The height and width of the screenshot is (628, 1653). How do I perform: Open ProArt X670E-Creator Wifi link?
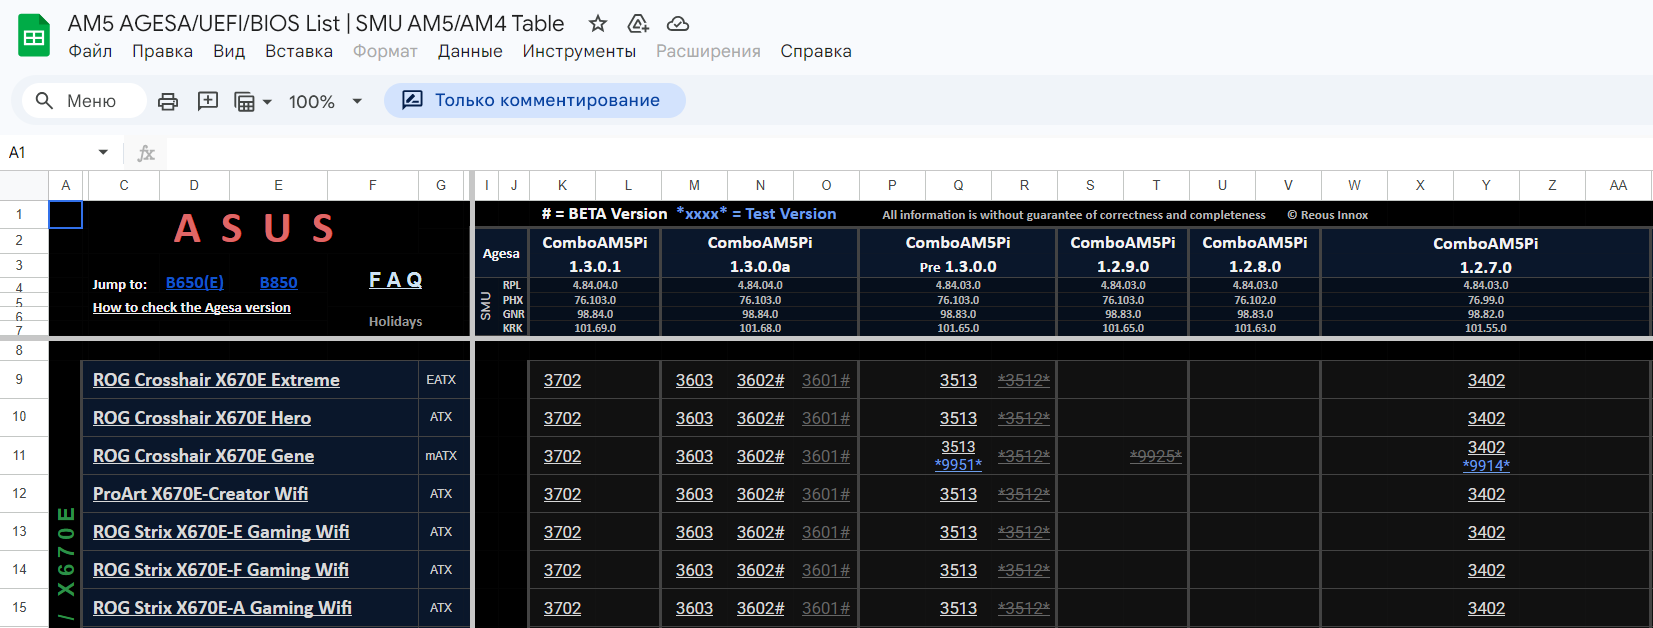tap(200, 494)
